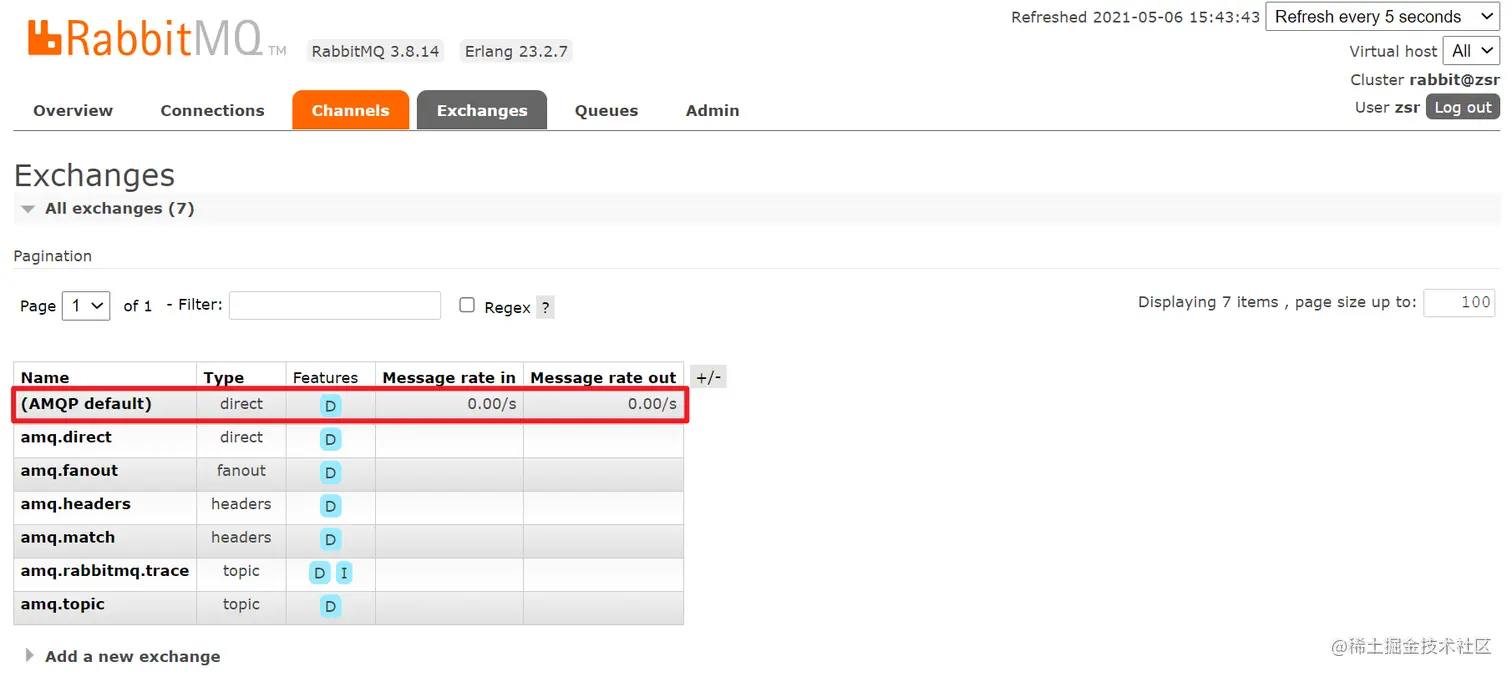Click the Refreshed timestamp text

1135,17
